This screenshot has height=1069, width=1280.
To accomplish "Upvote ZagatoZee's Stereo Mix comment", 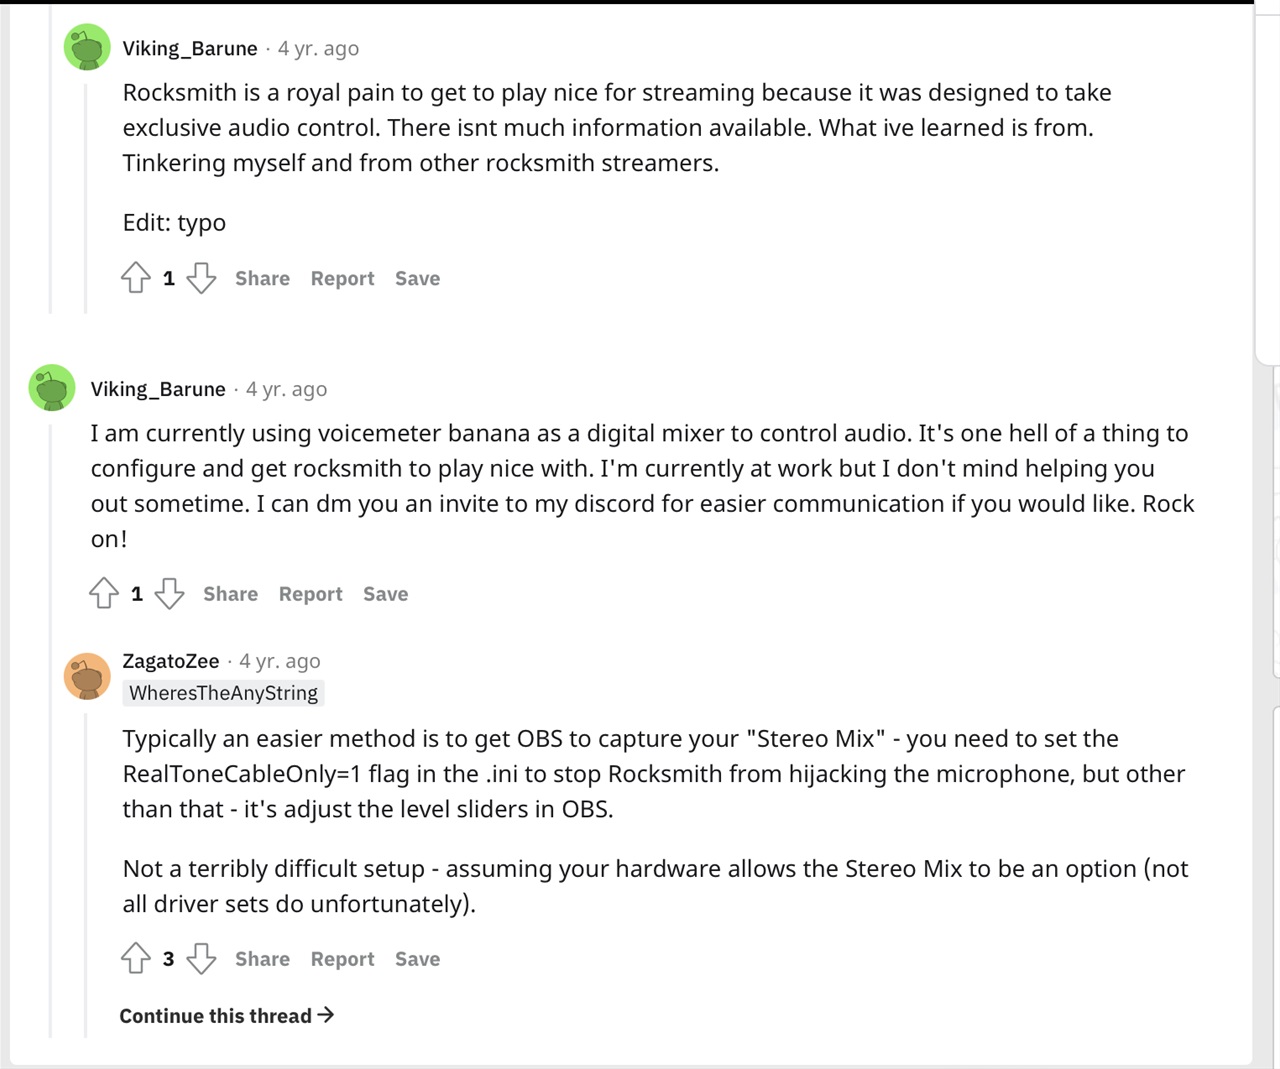I will pos(136,958).
